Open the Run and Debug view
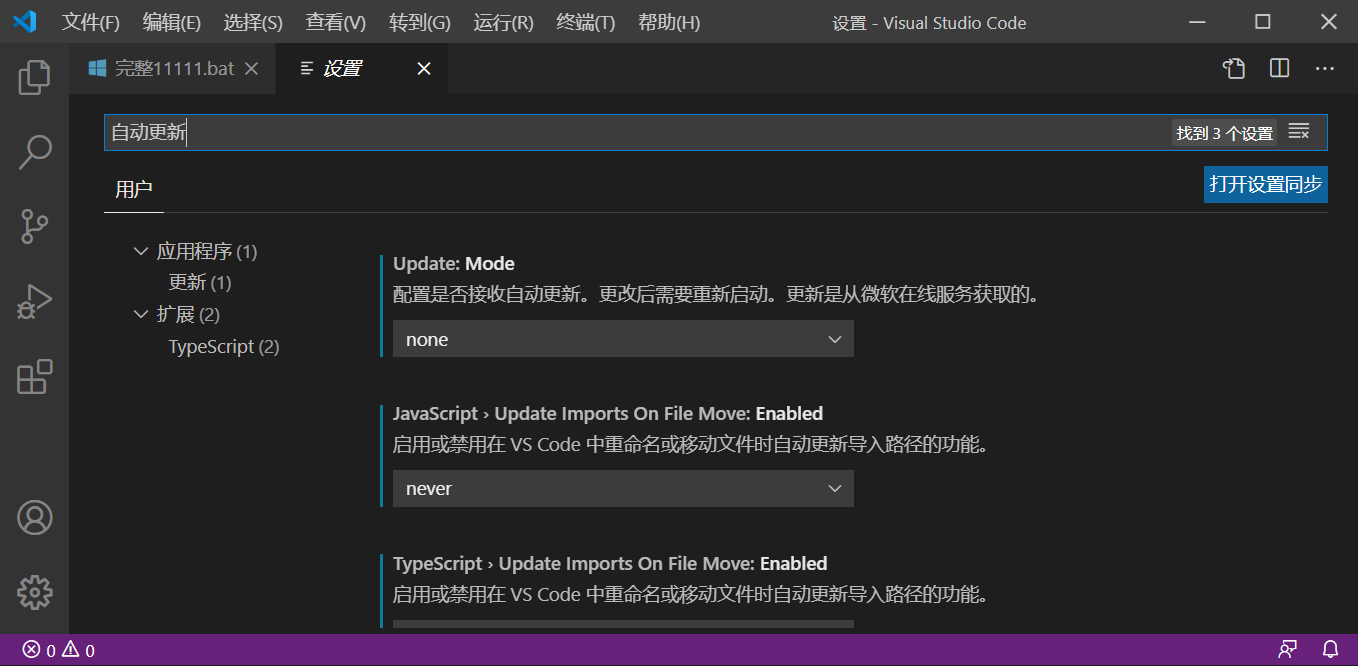The image size is (1358, 666). (x=34, y=301)
